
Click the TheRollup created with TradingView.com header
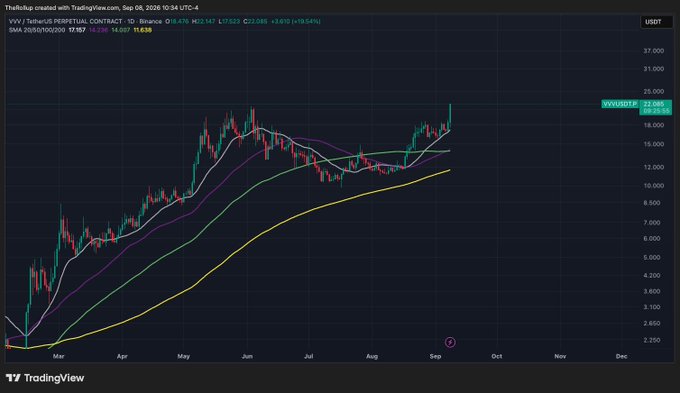coord(101,8)
